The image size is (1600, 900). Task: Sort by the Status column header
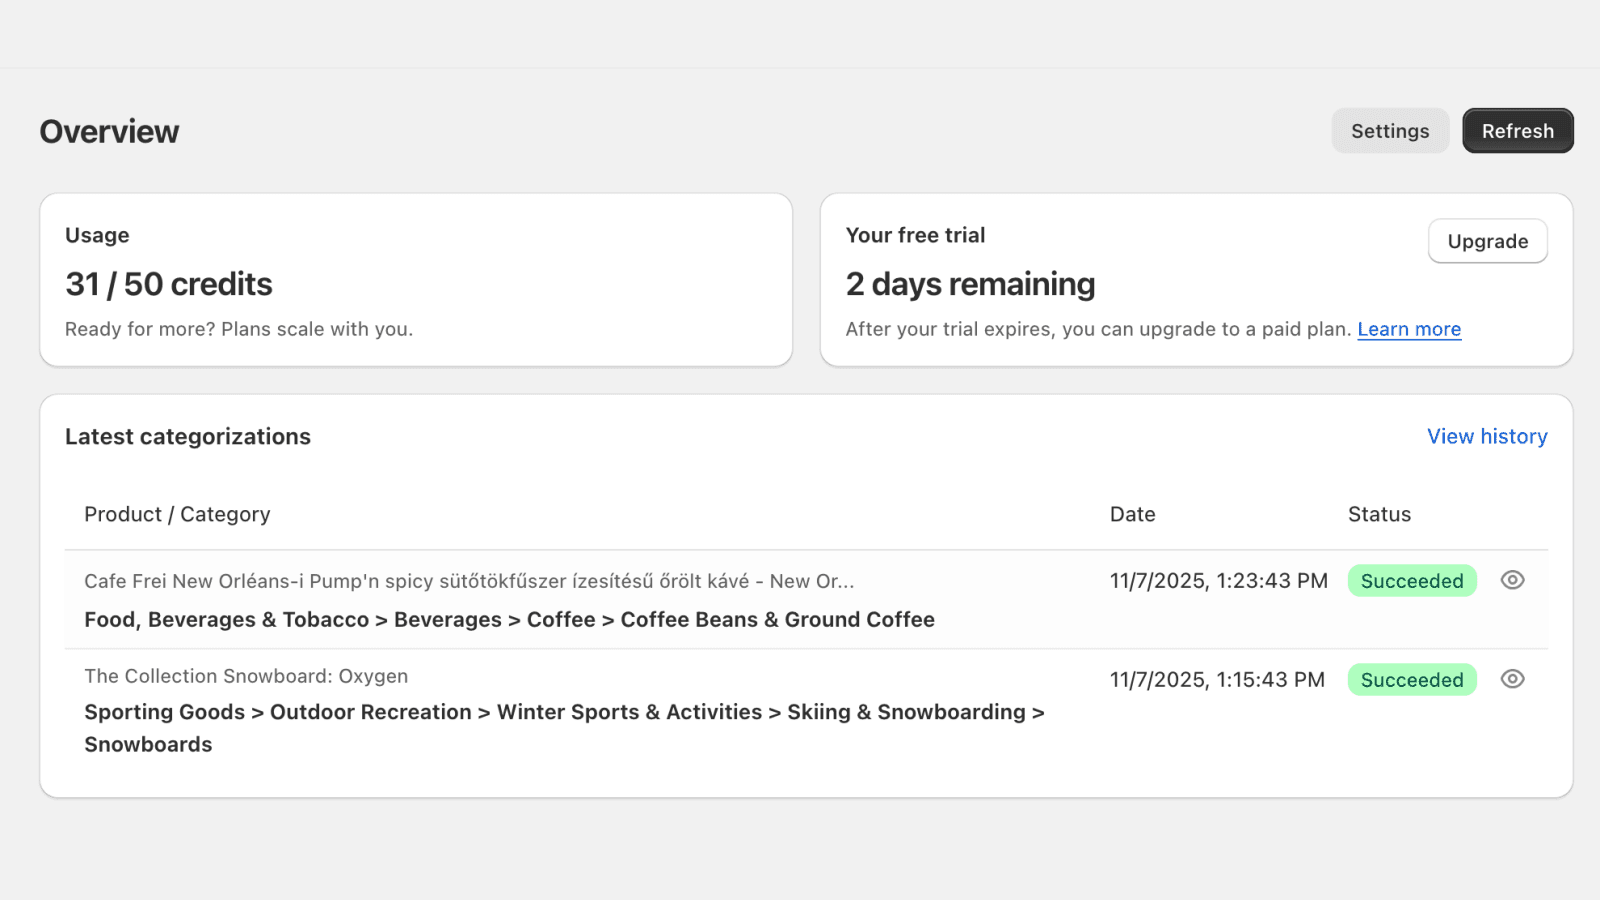[1379, 514]
